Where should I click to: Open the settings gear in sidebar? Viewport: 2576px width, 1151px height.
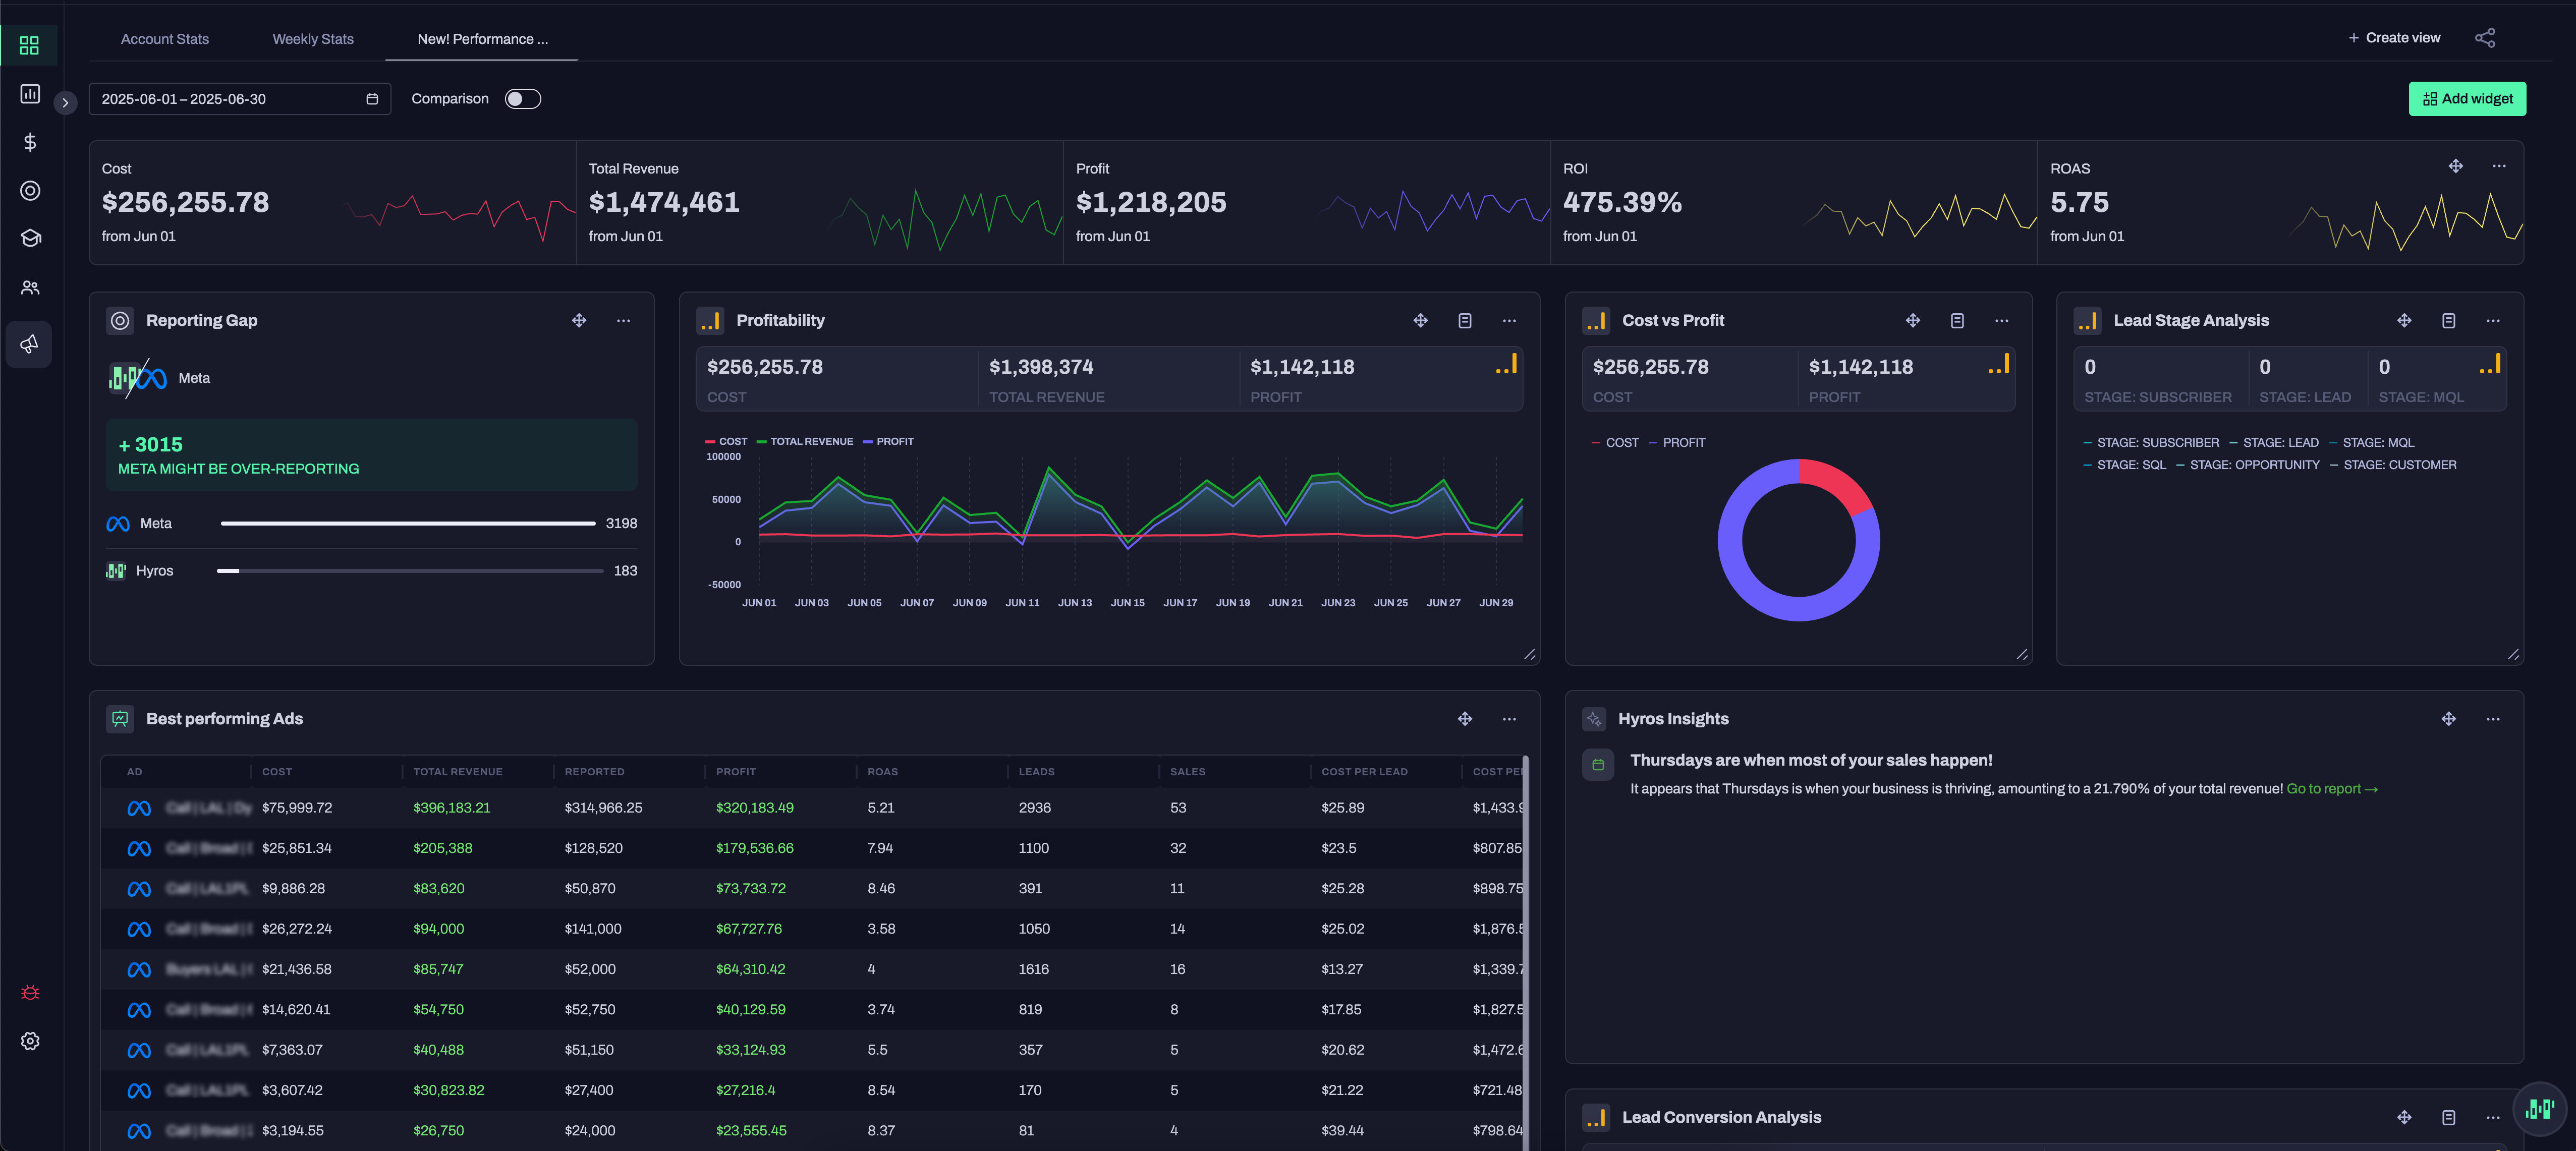coord(30,1041)
